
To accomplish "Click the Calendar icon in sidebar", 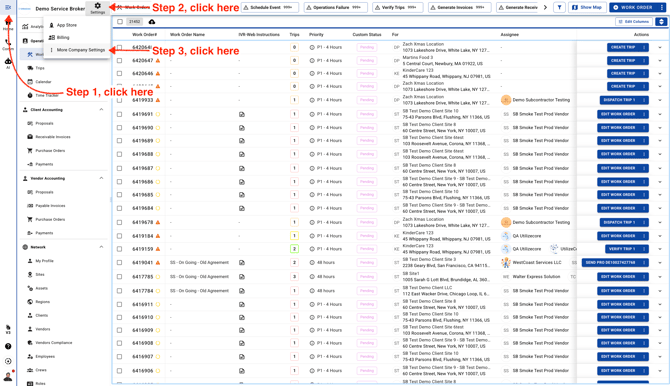I will pos(30,82).
